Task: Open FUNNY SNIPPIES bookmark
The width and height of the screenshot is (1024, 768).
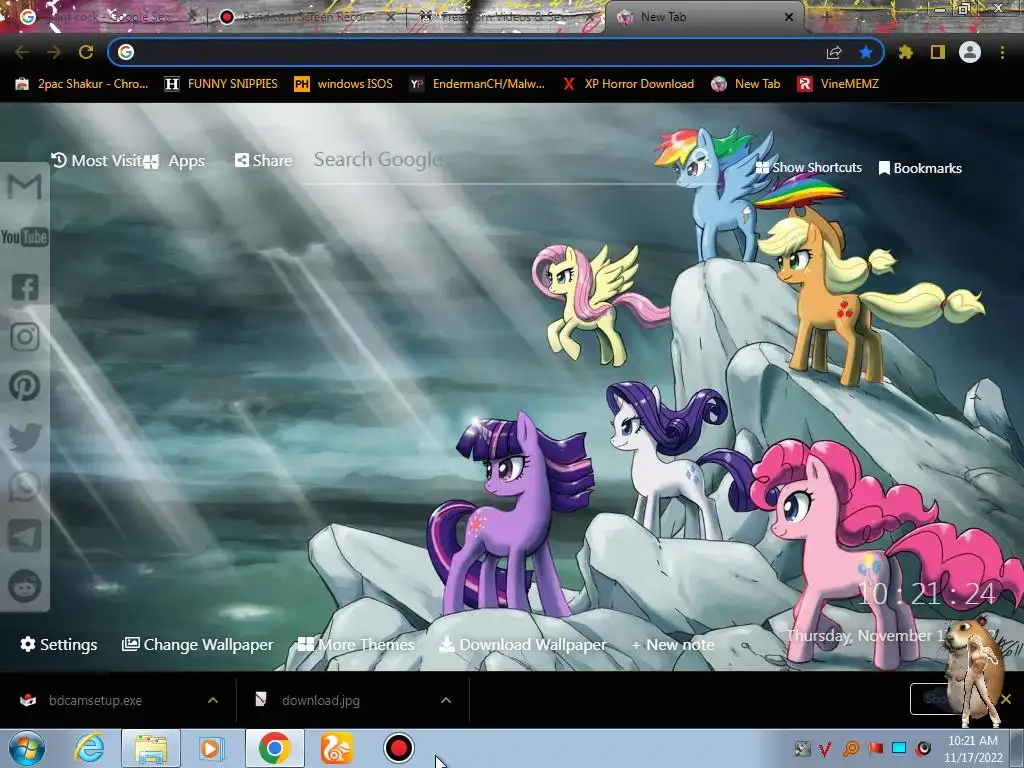Action: [221, 84]
